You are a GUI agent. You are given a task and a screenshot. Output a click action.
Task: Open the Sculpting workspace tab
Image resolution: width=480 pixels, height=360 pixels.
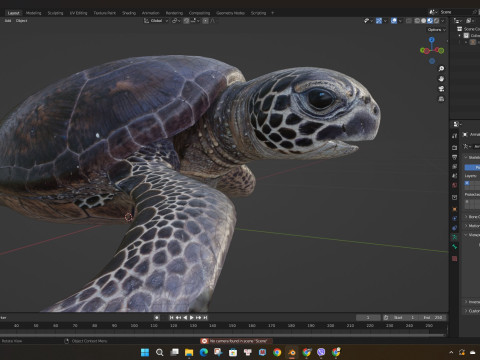(55, 13)
